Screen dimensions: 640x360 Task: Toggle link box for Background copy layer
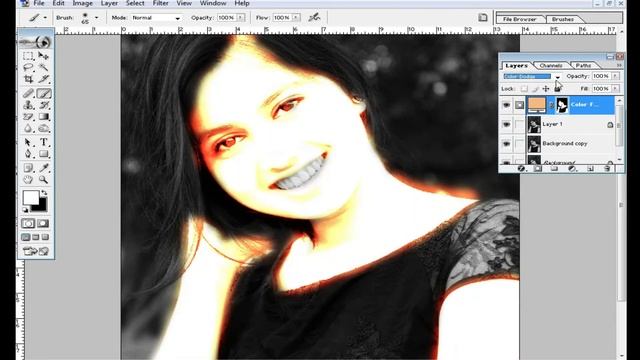pos(519,144)
